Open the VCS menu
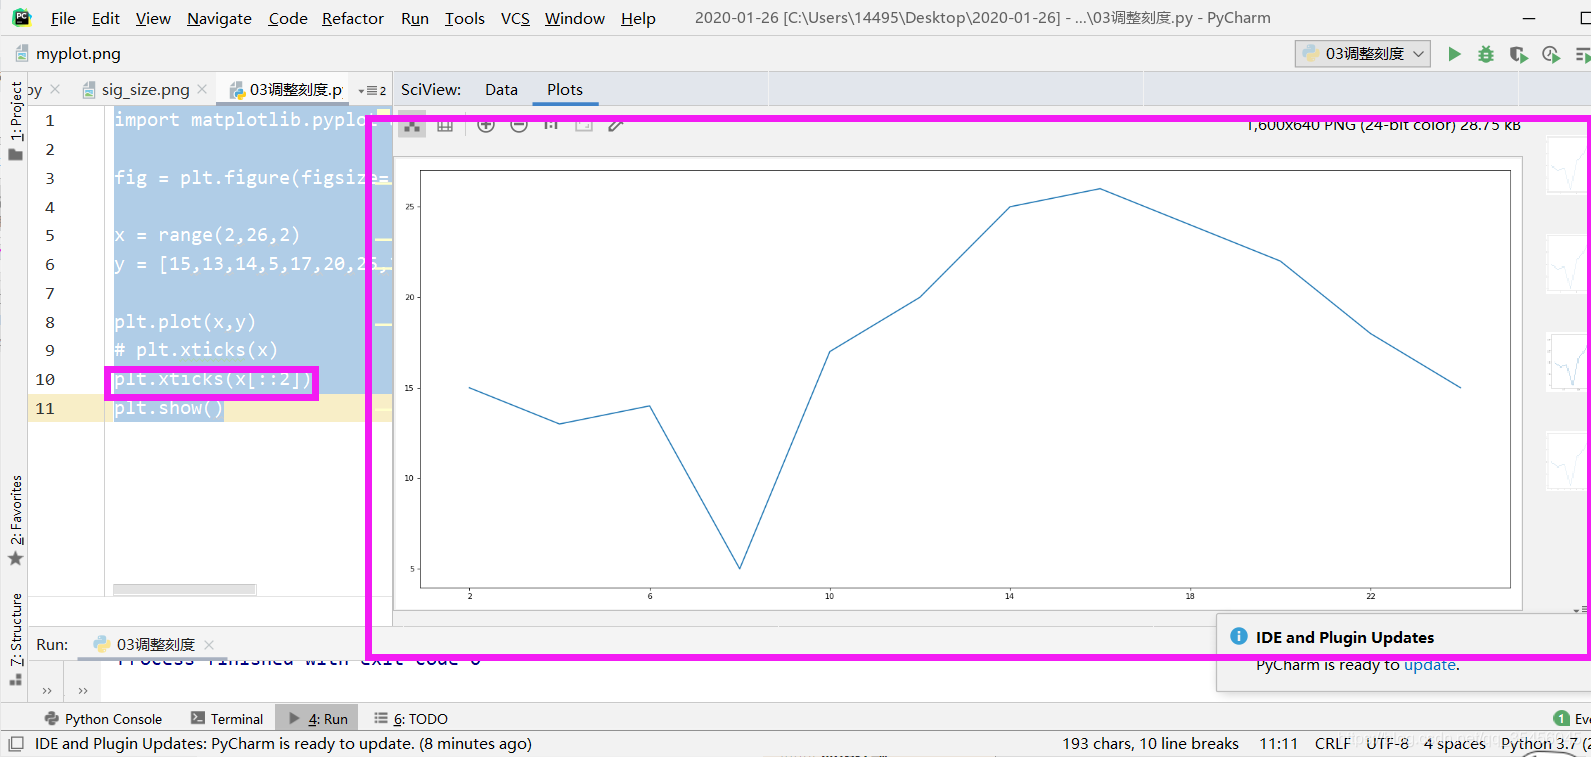 515,18
